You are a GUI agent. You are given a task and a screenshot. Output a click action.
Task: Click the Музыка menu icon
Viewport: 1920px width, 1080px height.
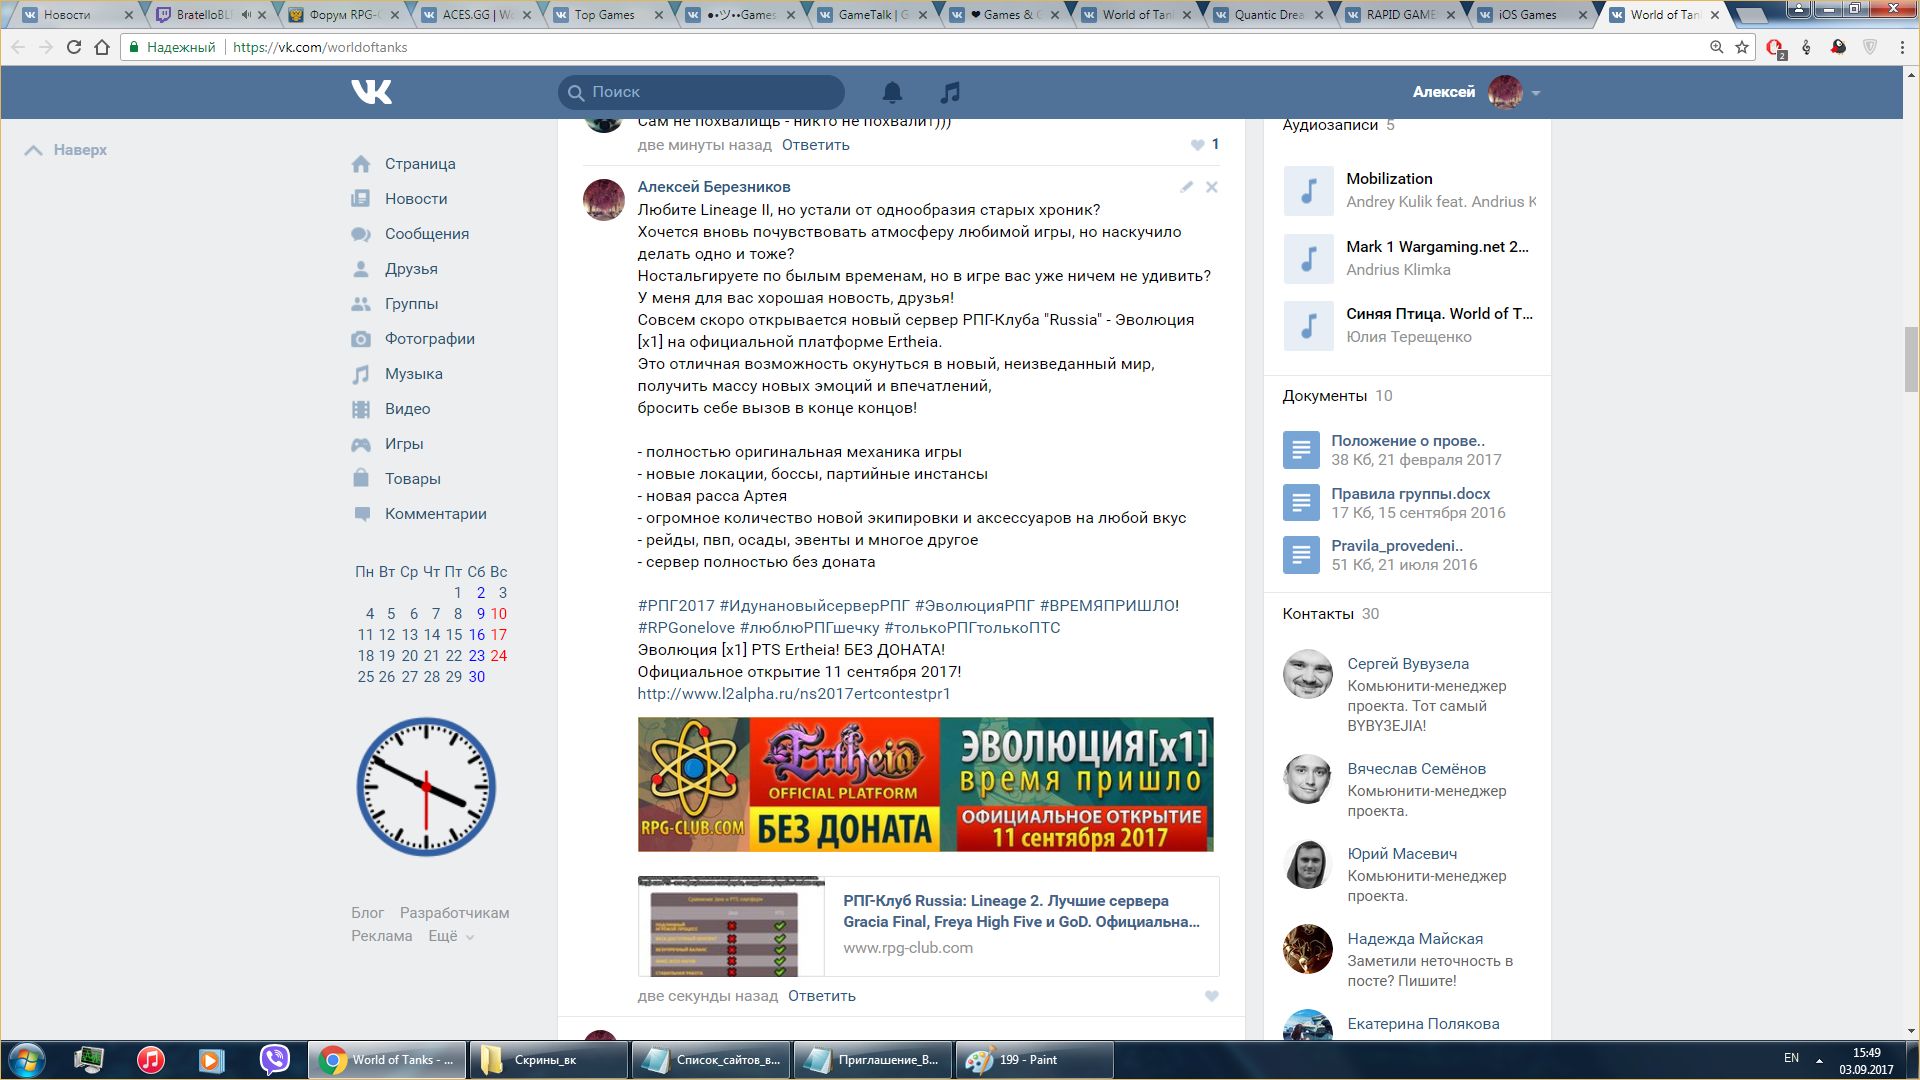(361, 374)
